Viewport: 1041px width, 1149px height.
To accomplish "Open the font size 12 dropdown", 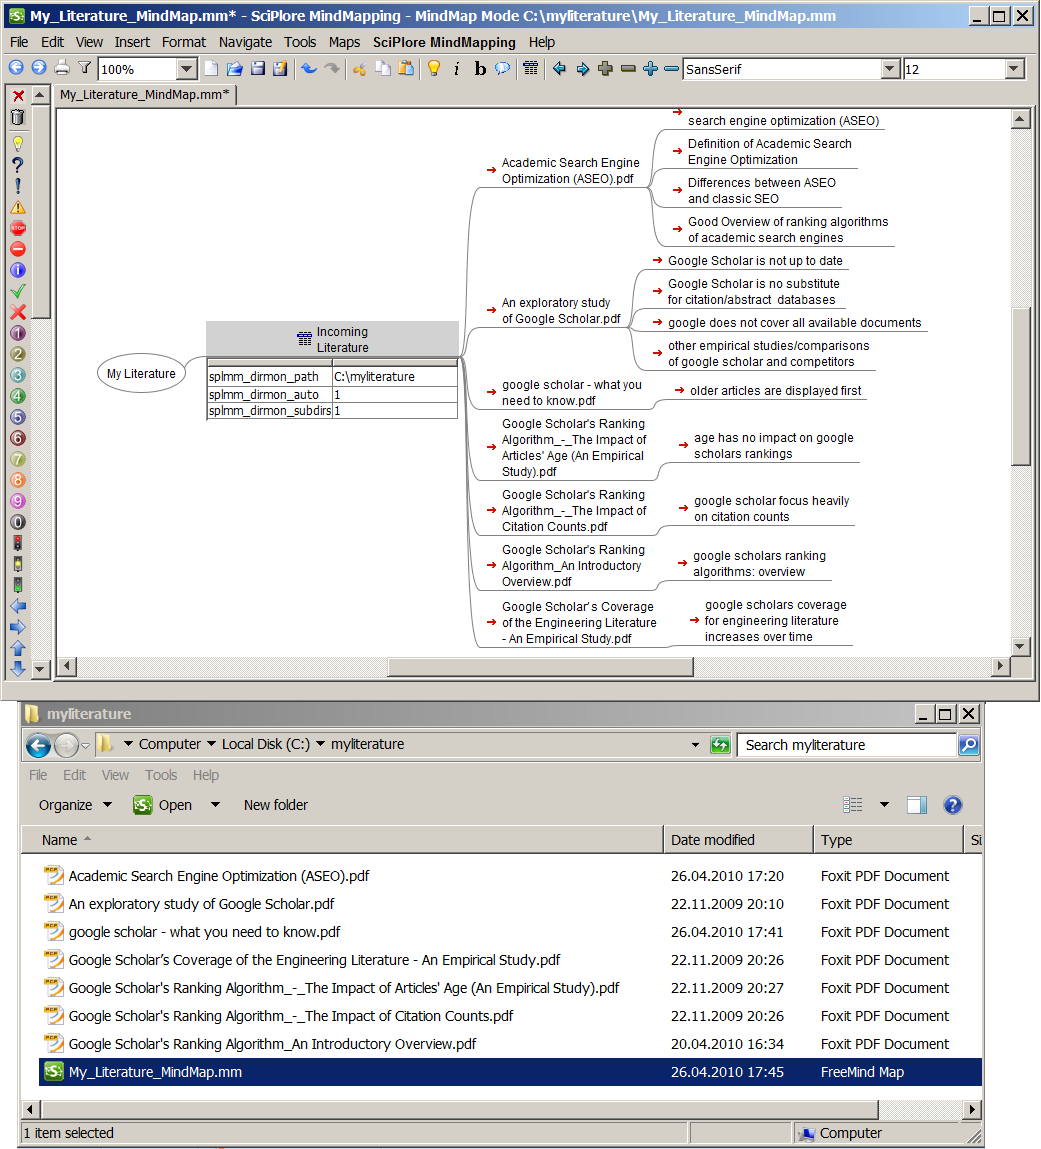I will (x=1014, y=70).
